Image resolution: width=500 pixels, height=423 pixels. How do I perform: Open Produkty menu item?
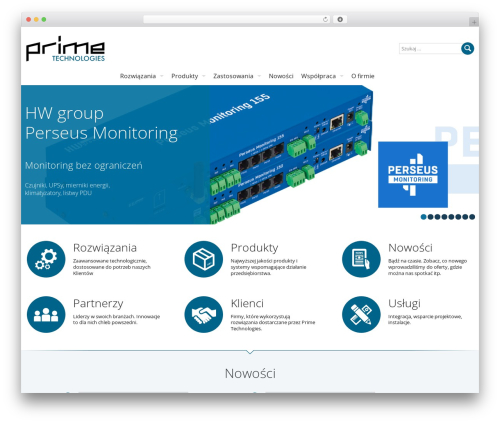pos(185,76)
